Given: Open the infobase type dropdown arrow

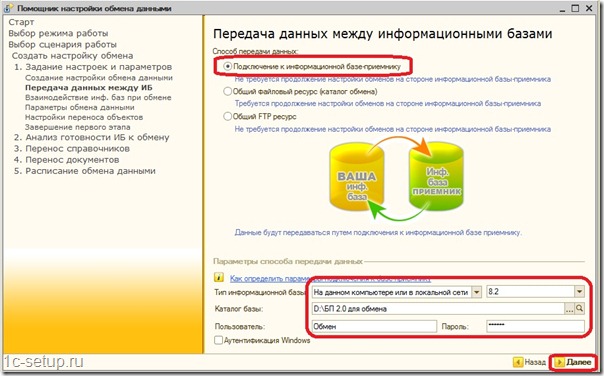Looking at the screenshot, I should click(476, 292).
